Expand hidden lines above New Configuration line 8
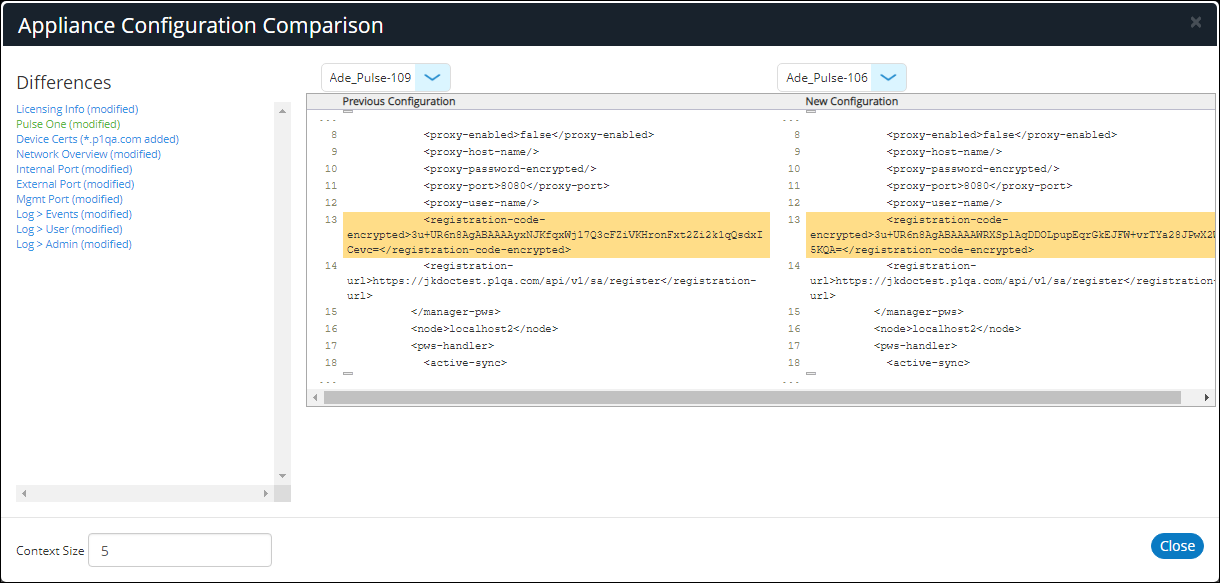 (x=811, y=111)
